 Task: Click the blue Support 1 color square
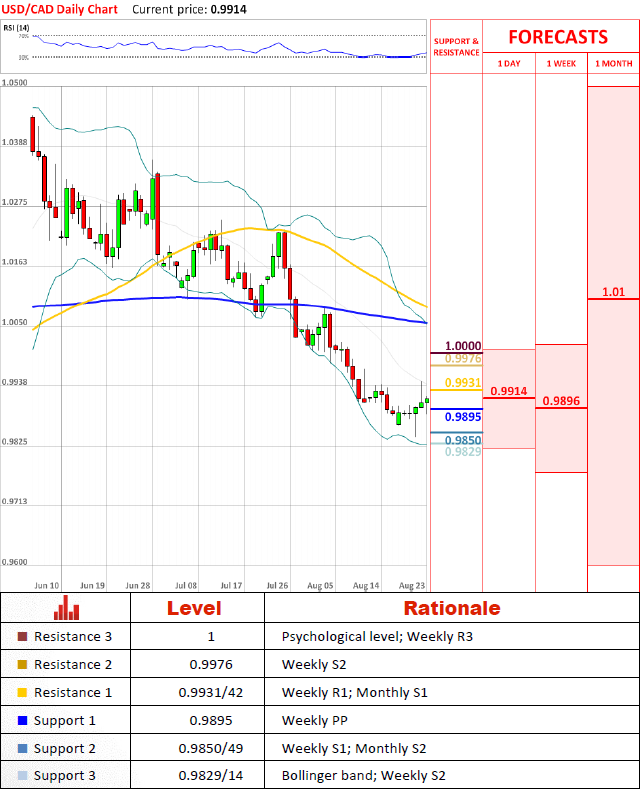[x=23, y=721]
